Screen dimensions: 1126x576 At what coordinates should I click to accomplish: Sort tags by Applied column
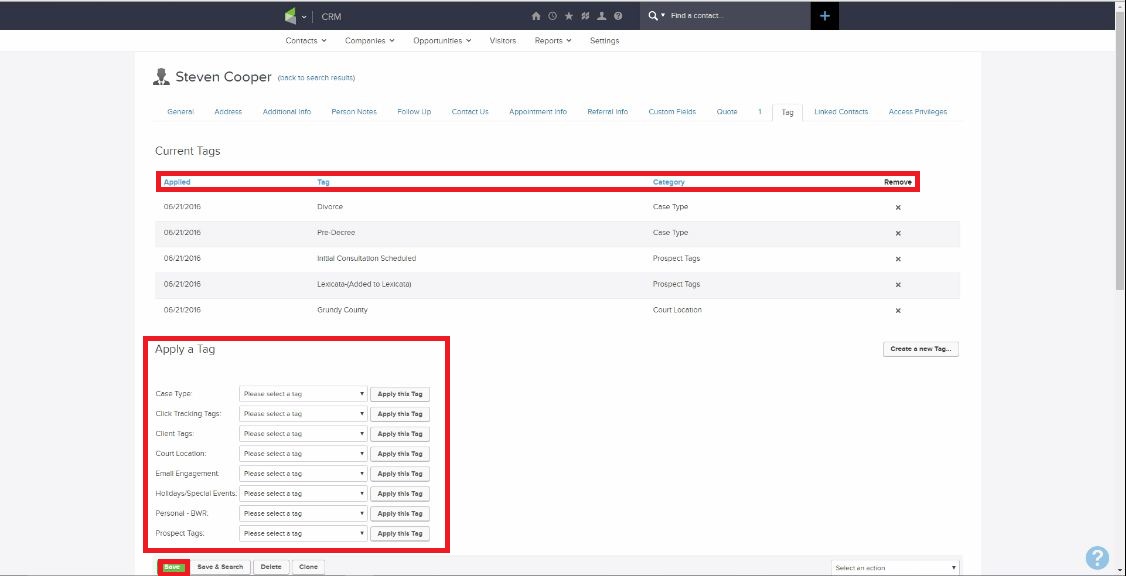[x=177, y=182]
